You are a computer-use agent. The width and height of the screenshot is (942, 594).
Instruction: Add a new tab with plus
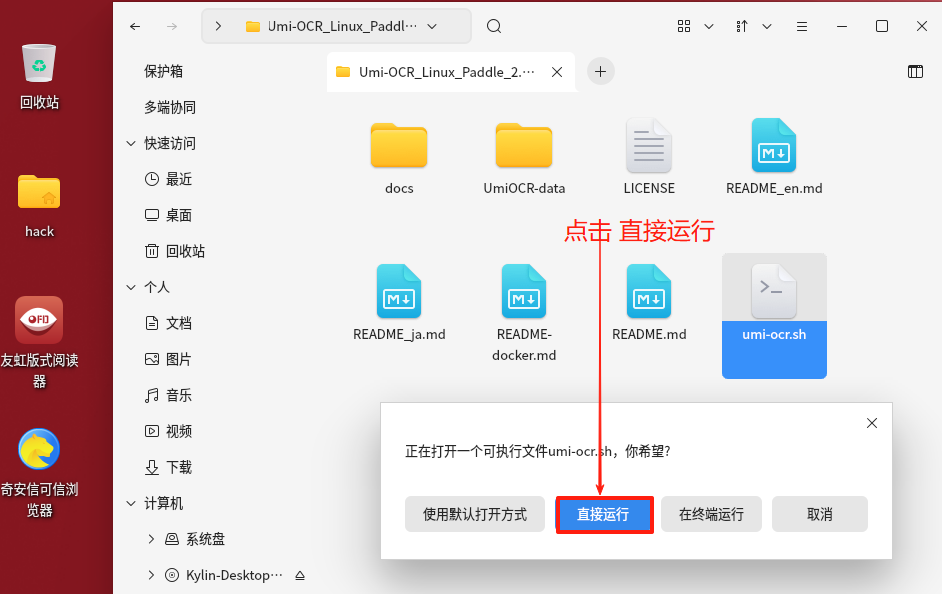600,72
